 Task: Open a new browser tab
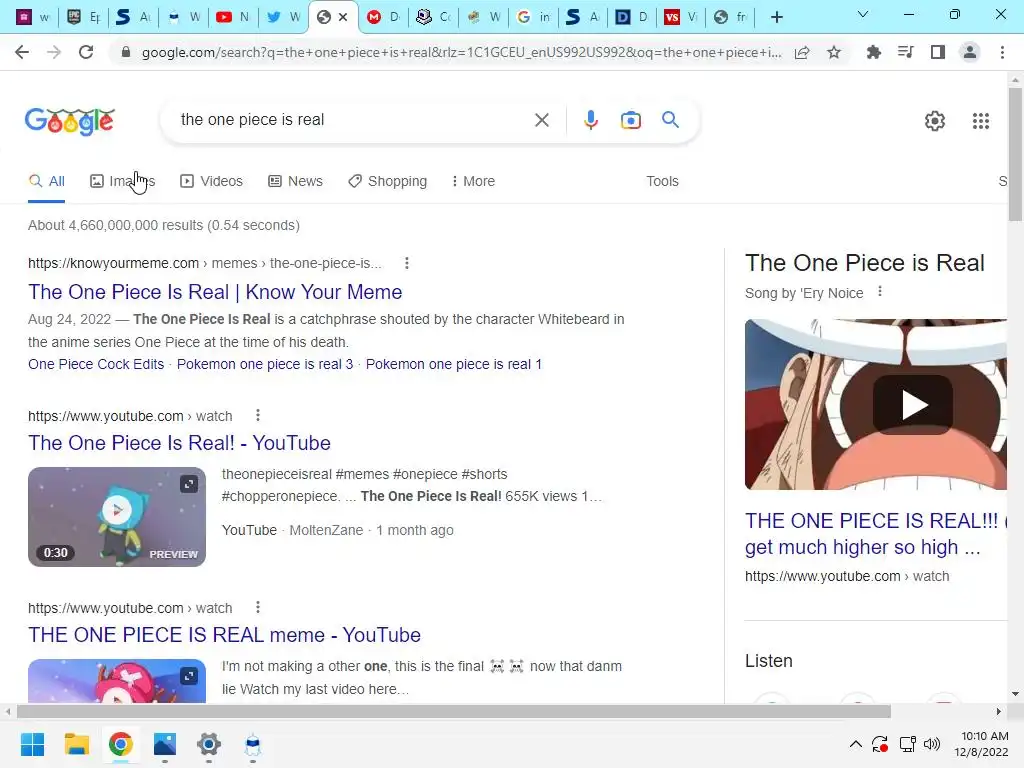click(x=776, y=18)
